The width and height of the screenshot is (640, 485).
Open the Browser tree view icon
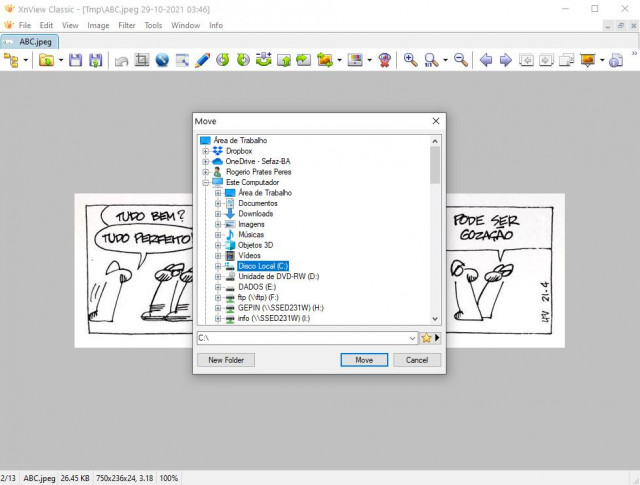(x=11, y=60)
